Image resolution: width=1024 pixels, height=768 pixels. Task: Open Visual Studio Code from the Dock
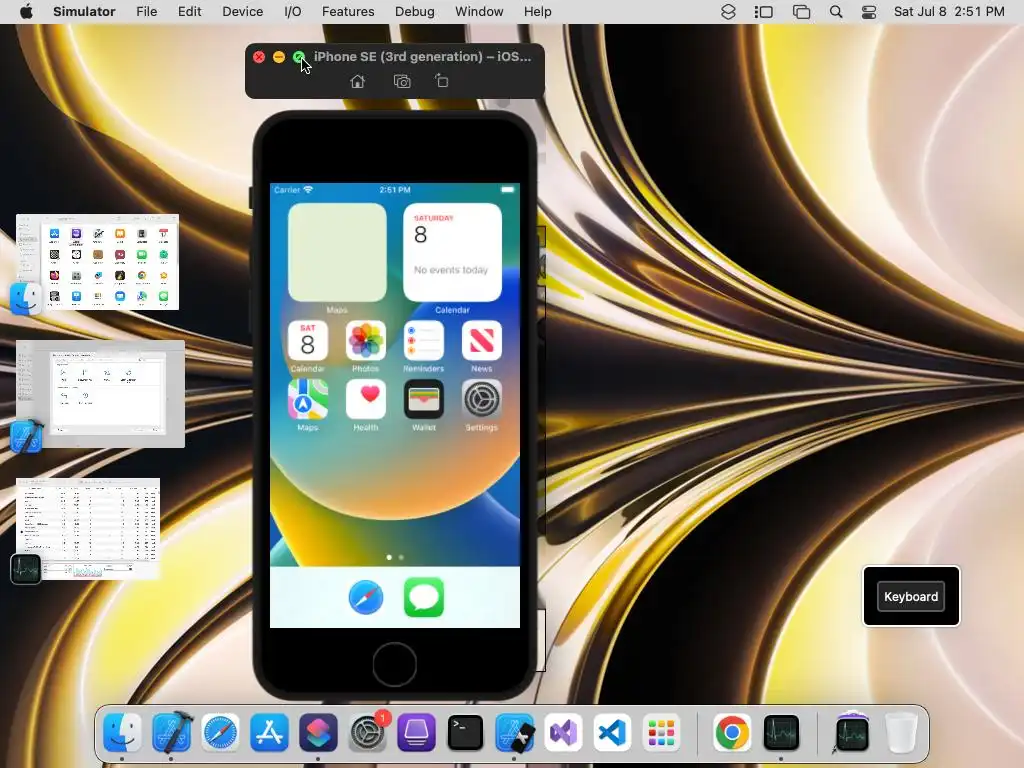(612, 733)
